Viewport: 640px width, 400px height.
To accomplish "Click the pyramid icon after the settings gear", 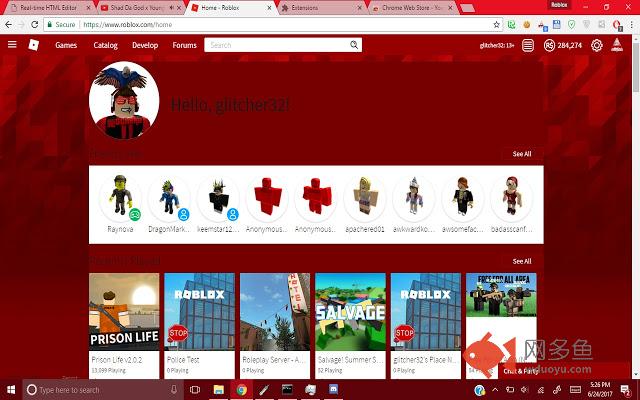I will (617, 45).
